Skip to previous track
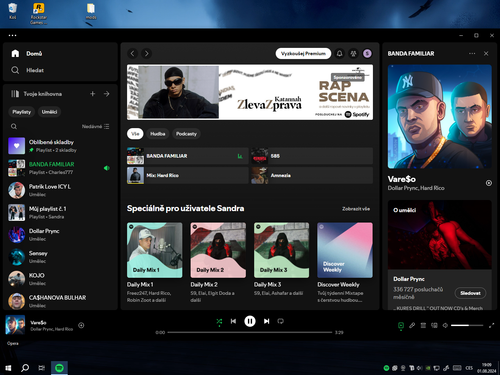 pos(233,321)
